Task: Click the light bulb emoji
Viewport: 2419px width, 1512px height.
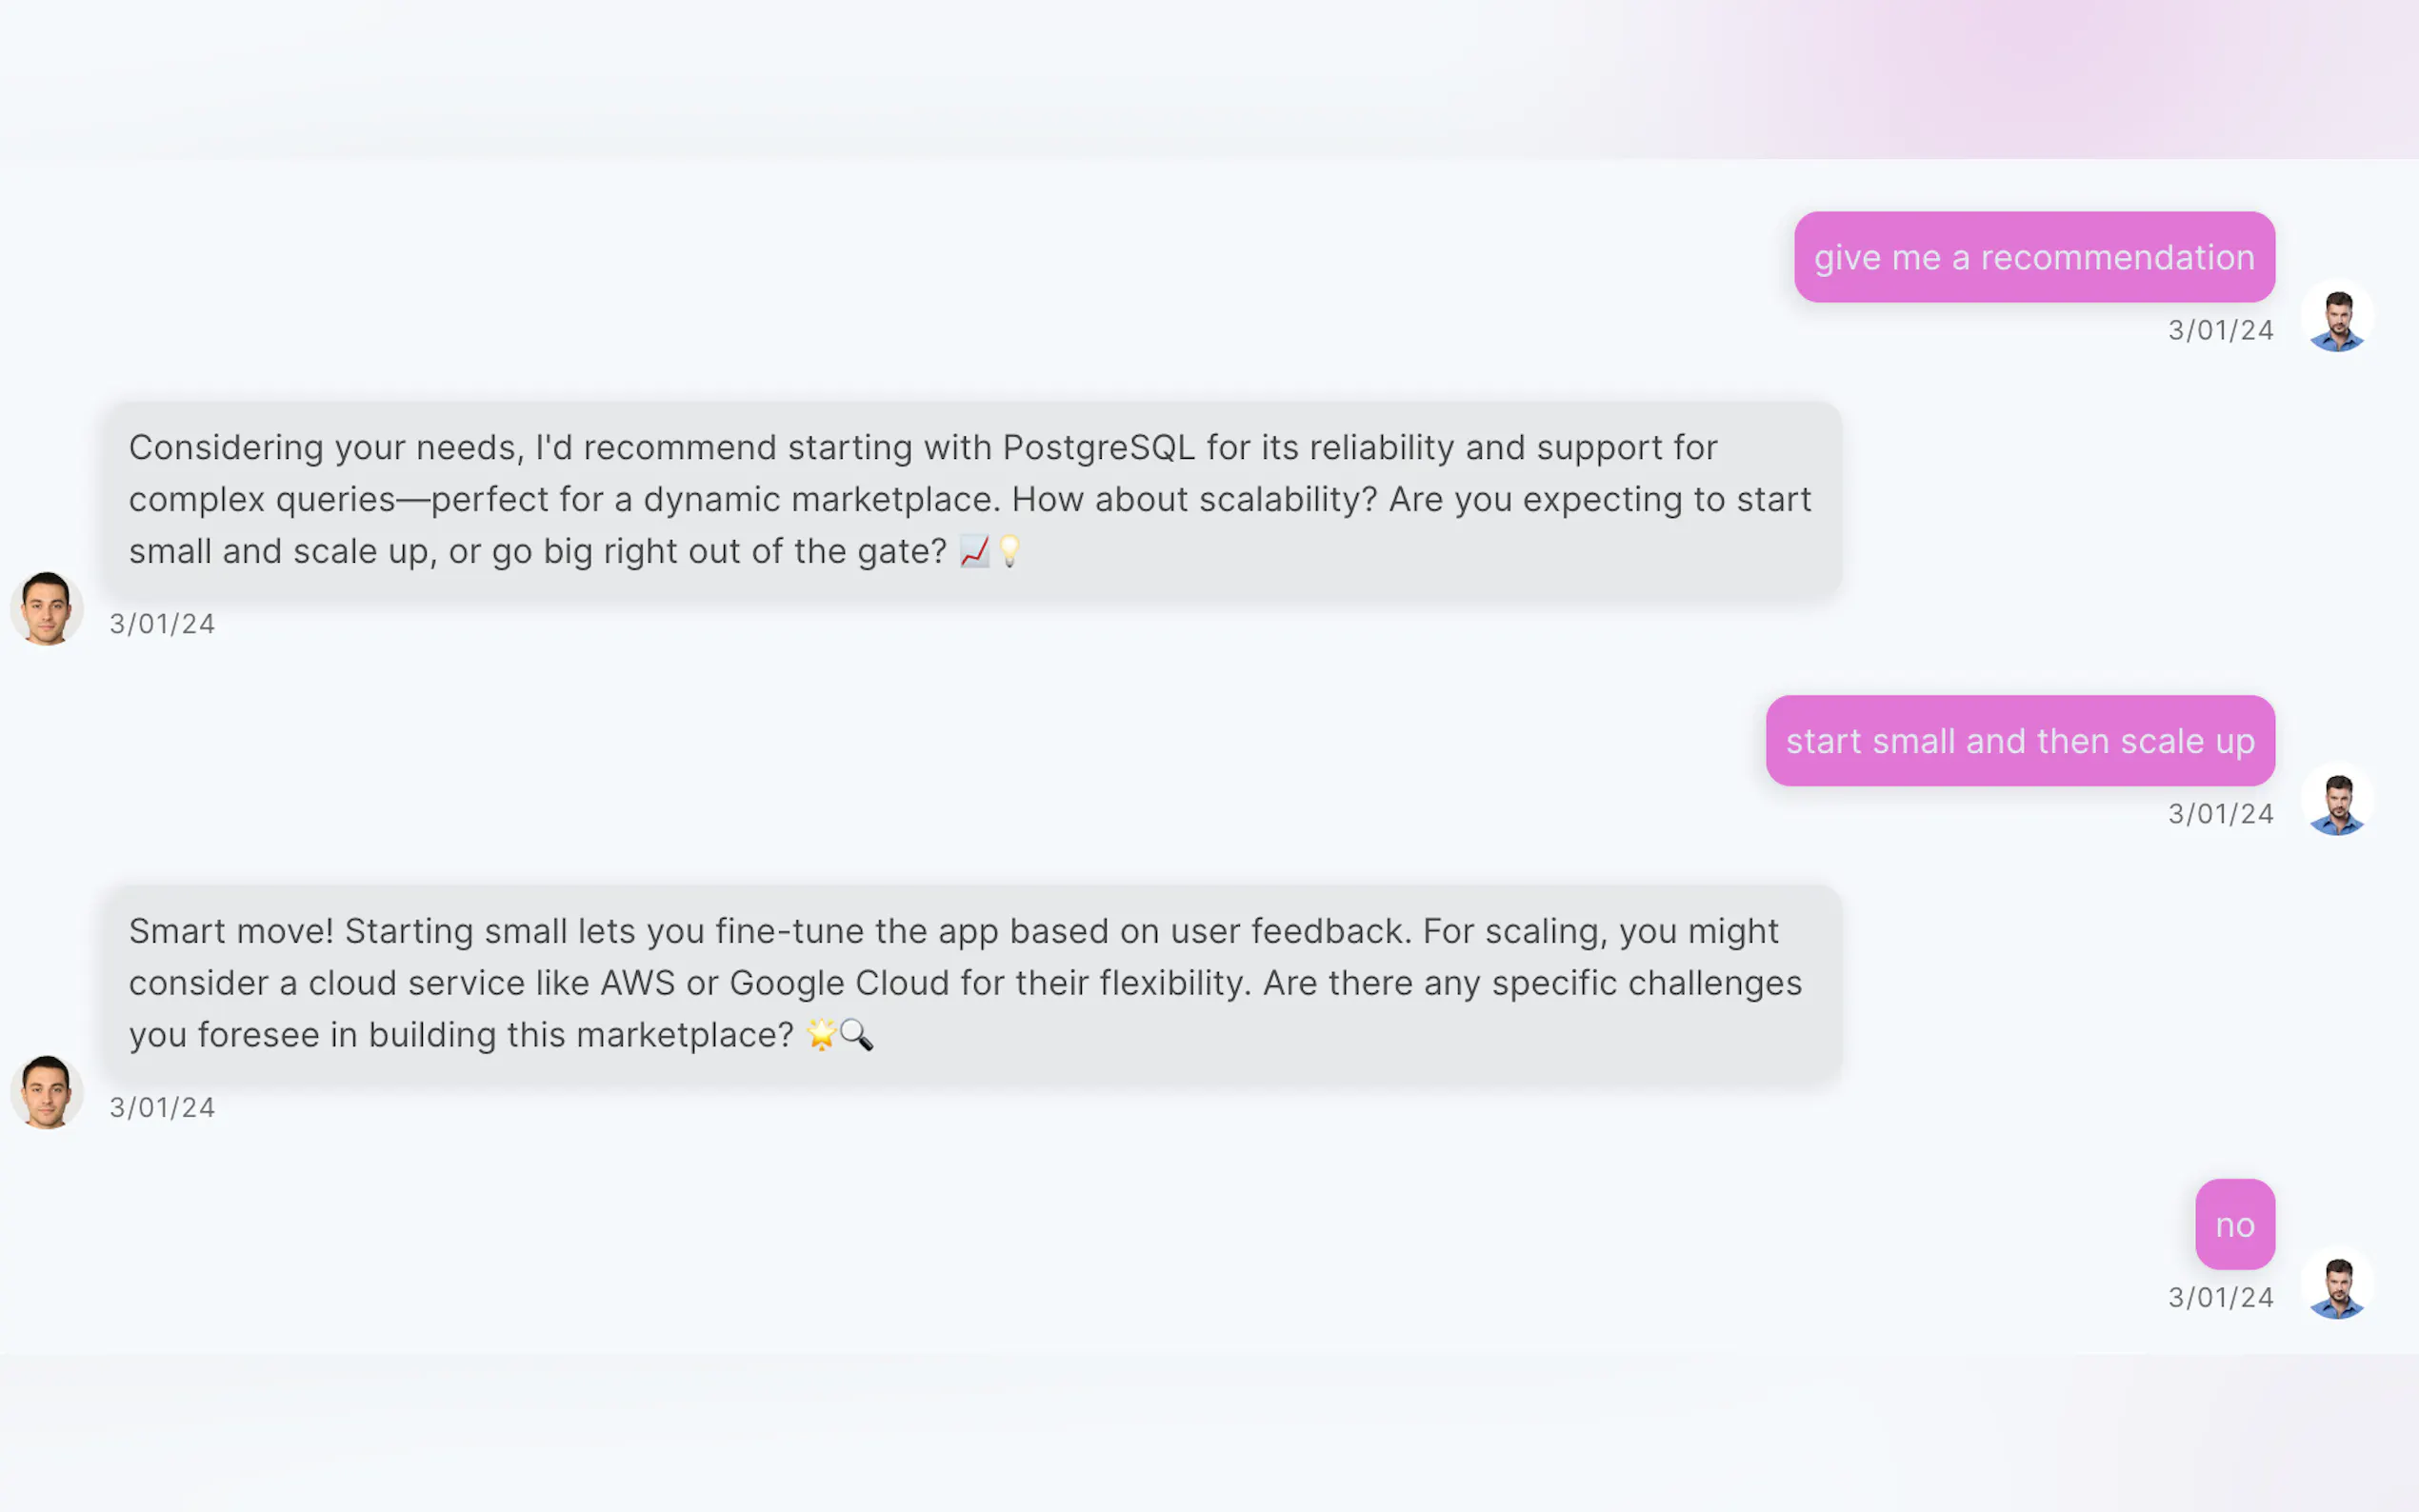Action: pos(1010,551)
